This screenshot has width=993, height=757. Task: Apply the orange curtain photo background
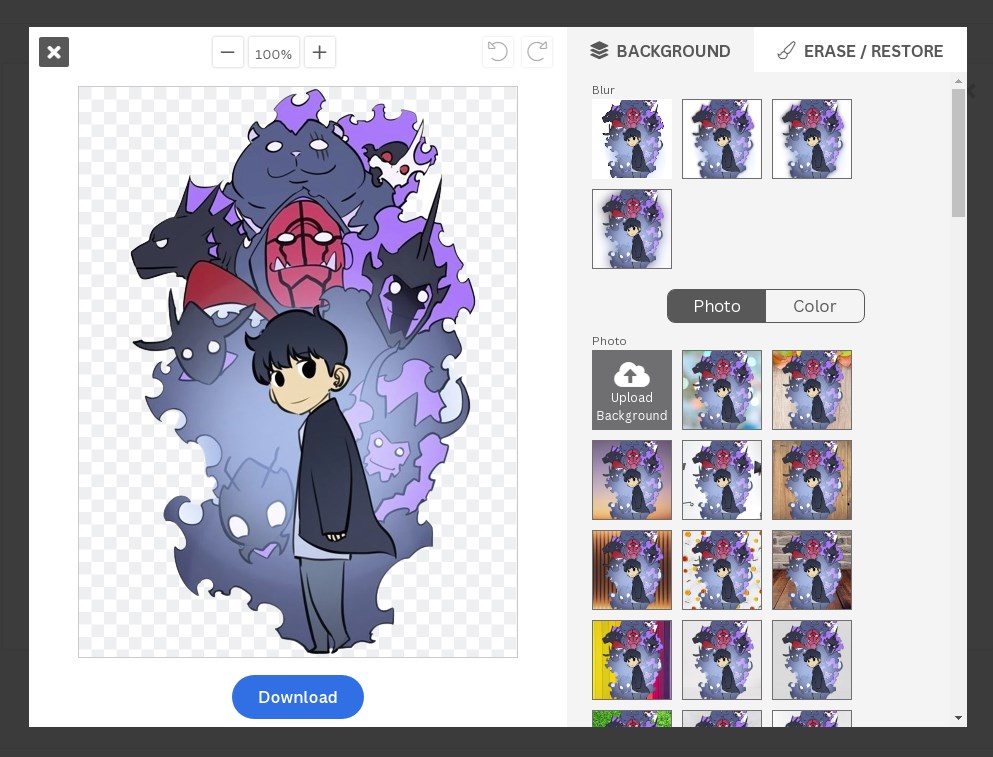[x=631, y=570]
